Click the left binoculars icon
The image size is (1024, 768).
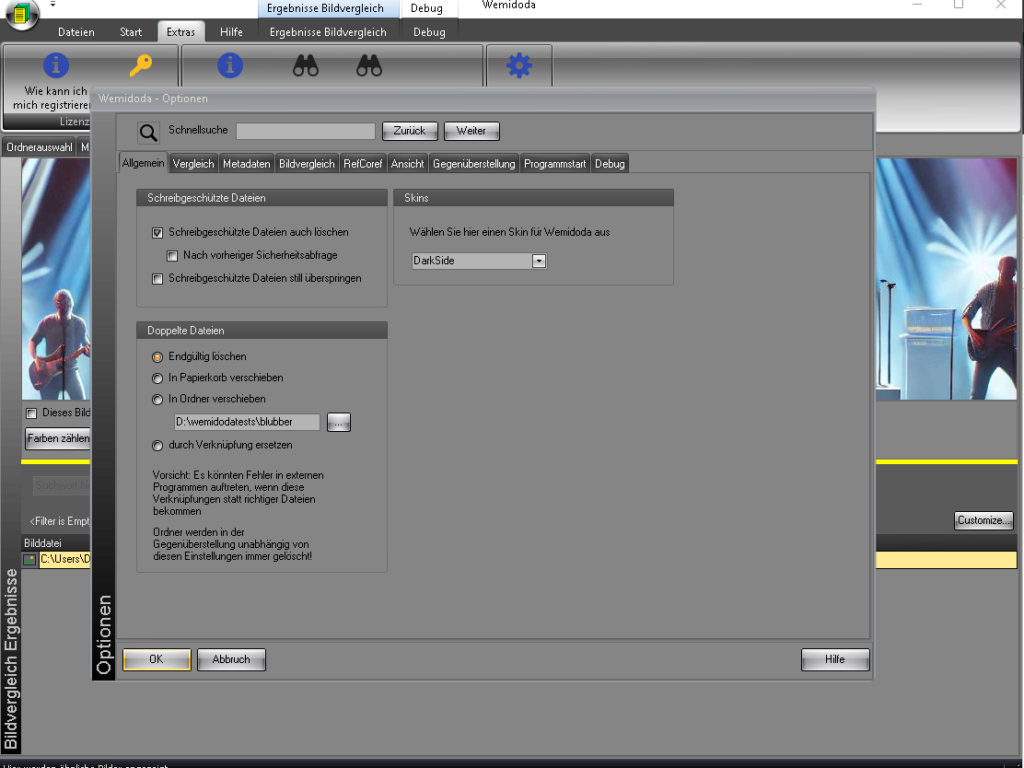pos(305,66)
